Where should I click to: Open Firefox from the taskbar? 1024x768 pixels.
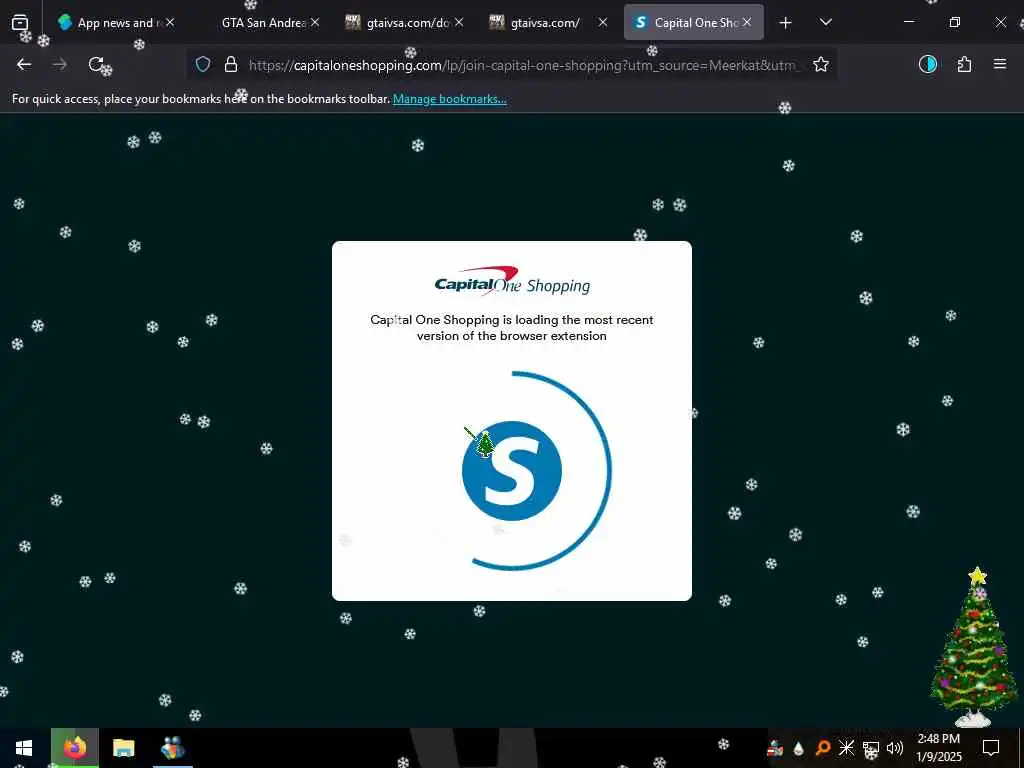pos(75,748)
